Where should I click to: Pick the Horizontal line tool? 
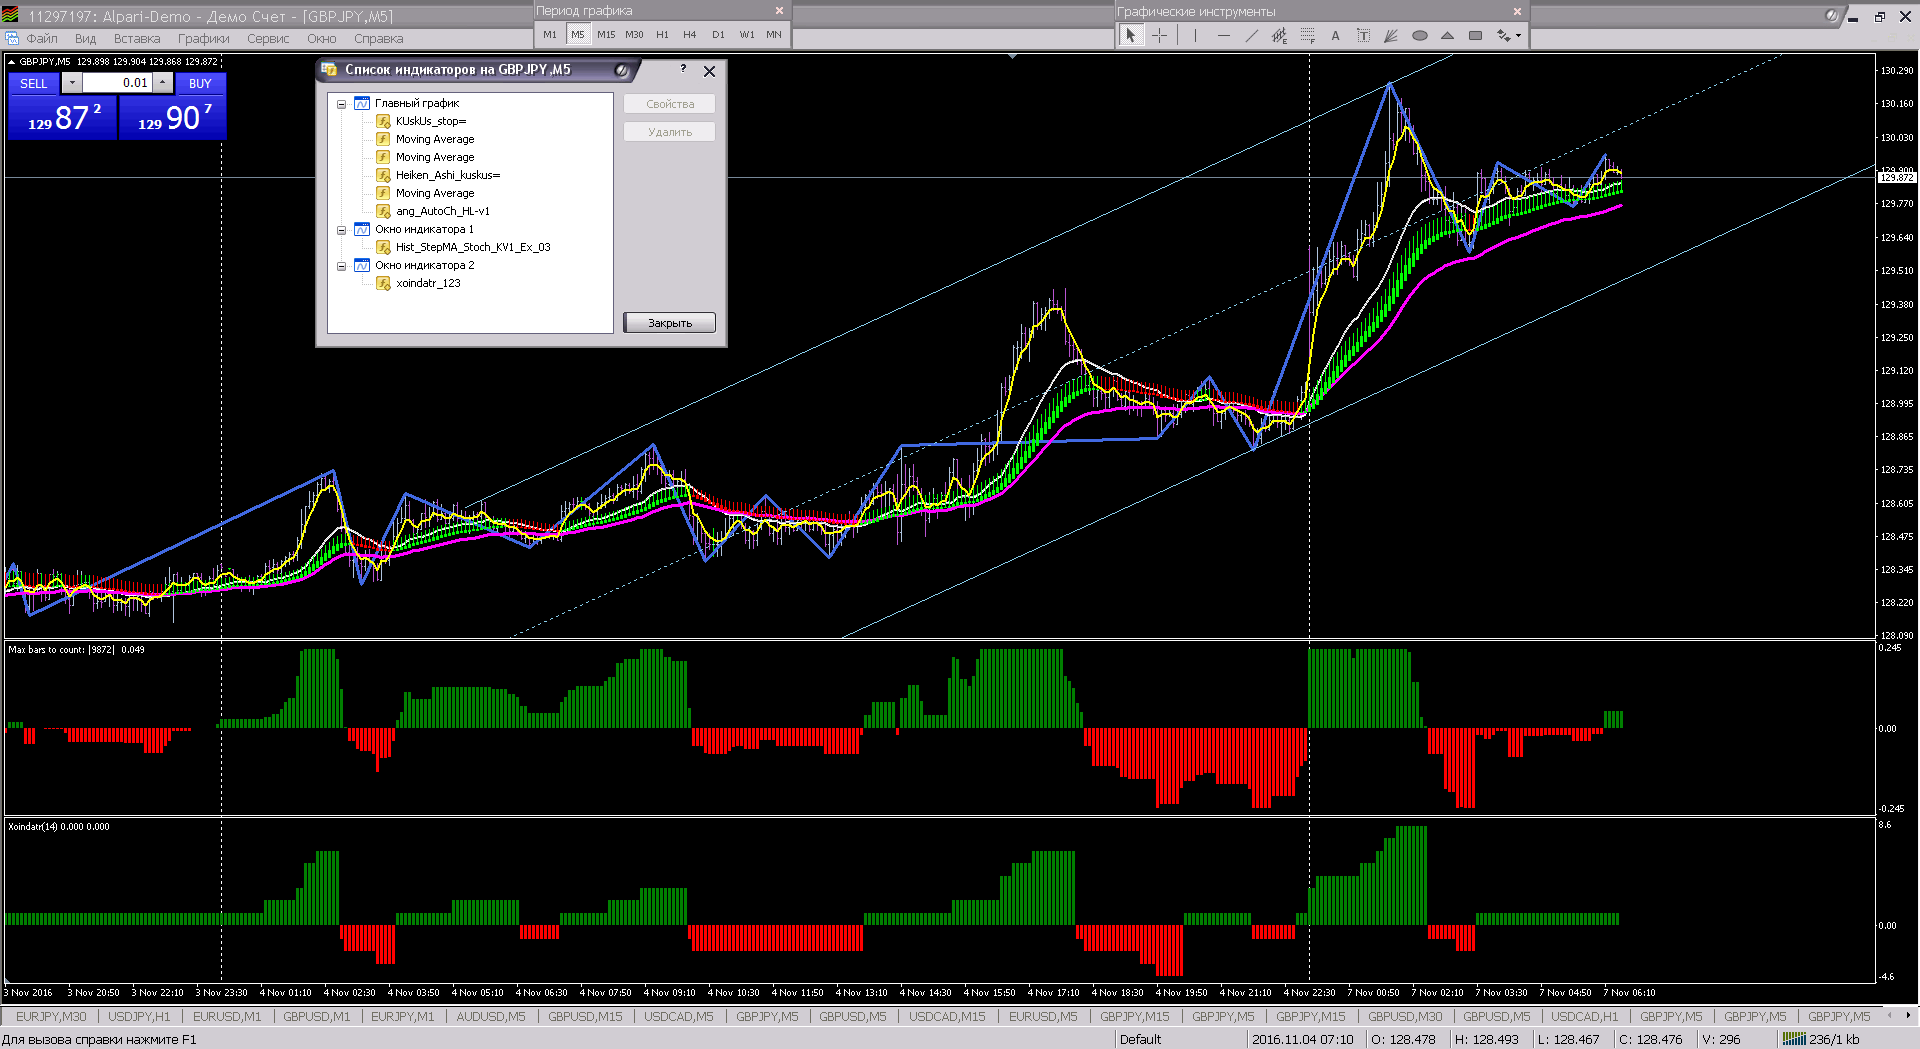pyautogui.click(x=1223, y=36)
